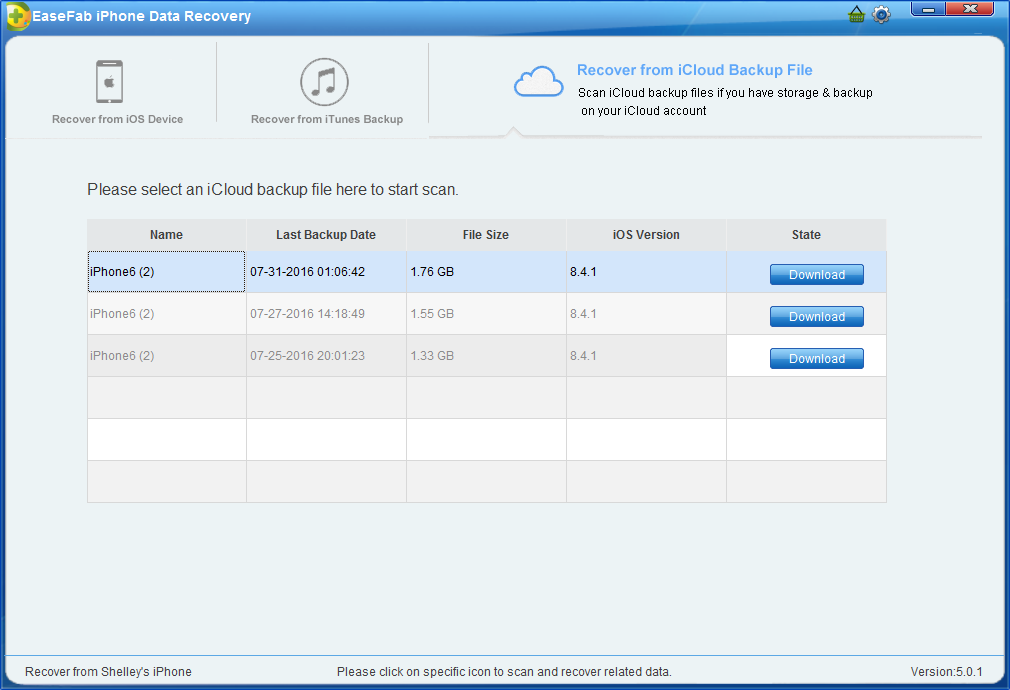Open the shopping basket purchase icon
This screenshot has width=1010, height=690.
(x=856, y=14)
